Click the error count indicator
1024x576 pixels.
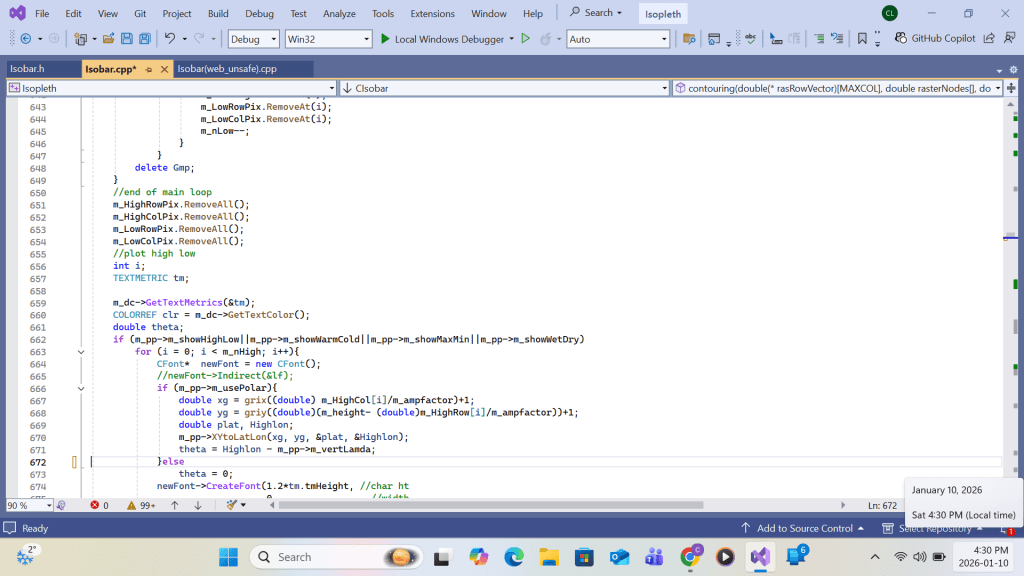[x=99, y=506]
